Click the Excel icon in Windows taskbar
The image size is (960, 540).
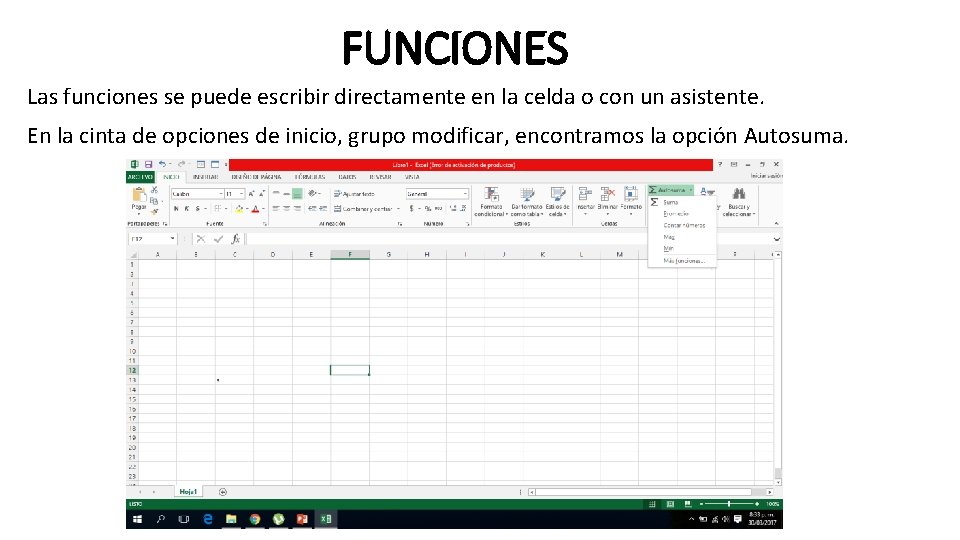[x=326, y=519]
